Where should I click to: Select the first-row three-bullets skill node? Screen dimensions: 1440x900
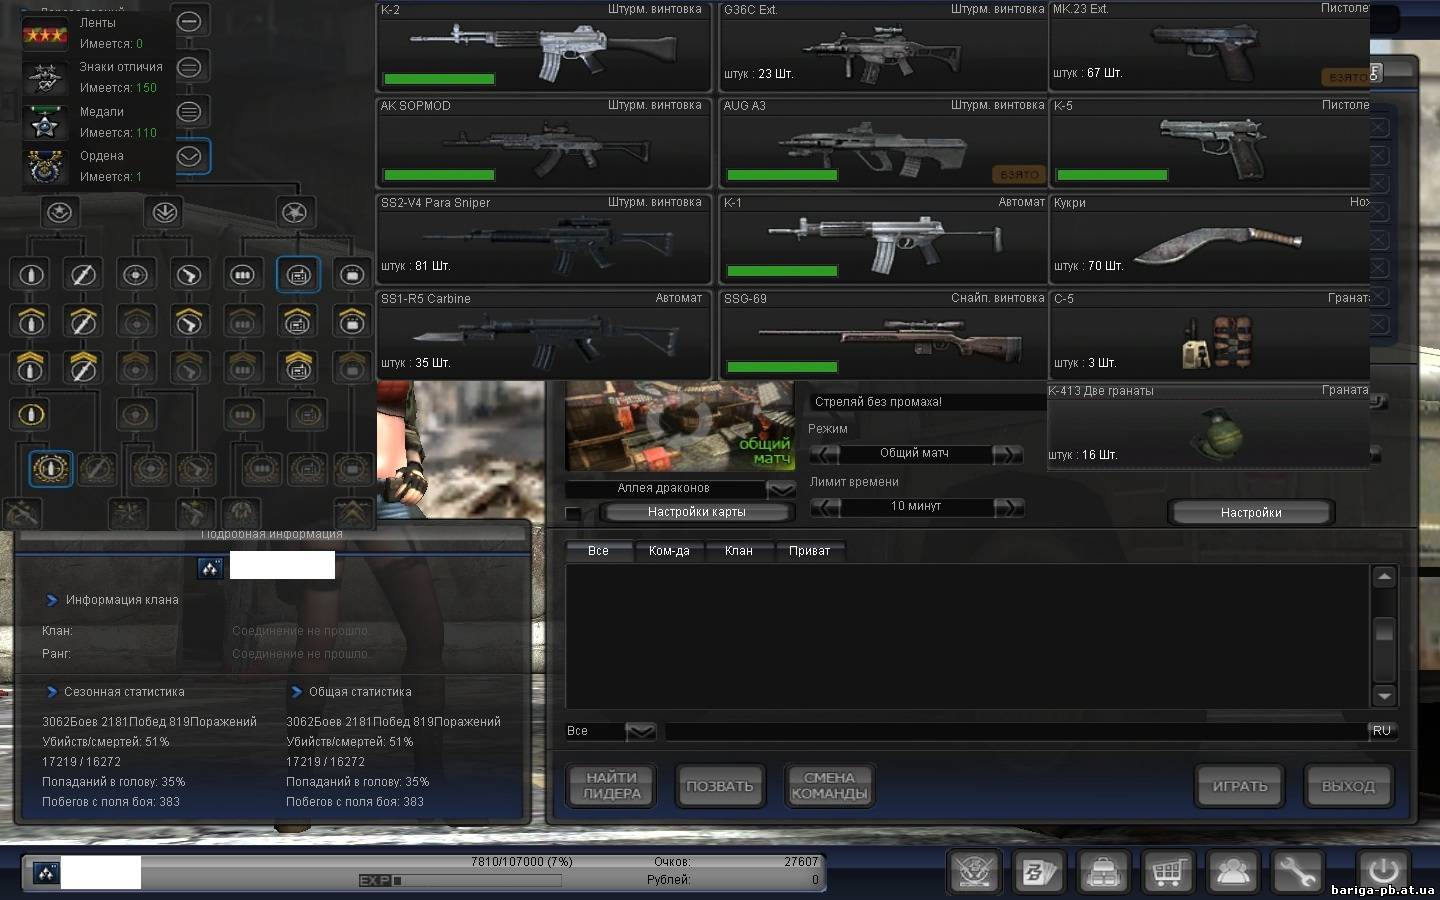point(242,274)
